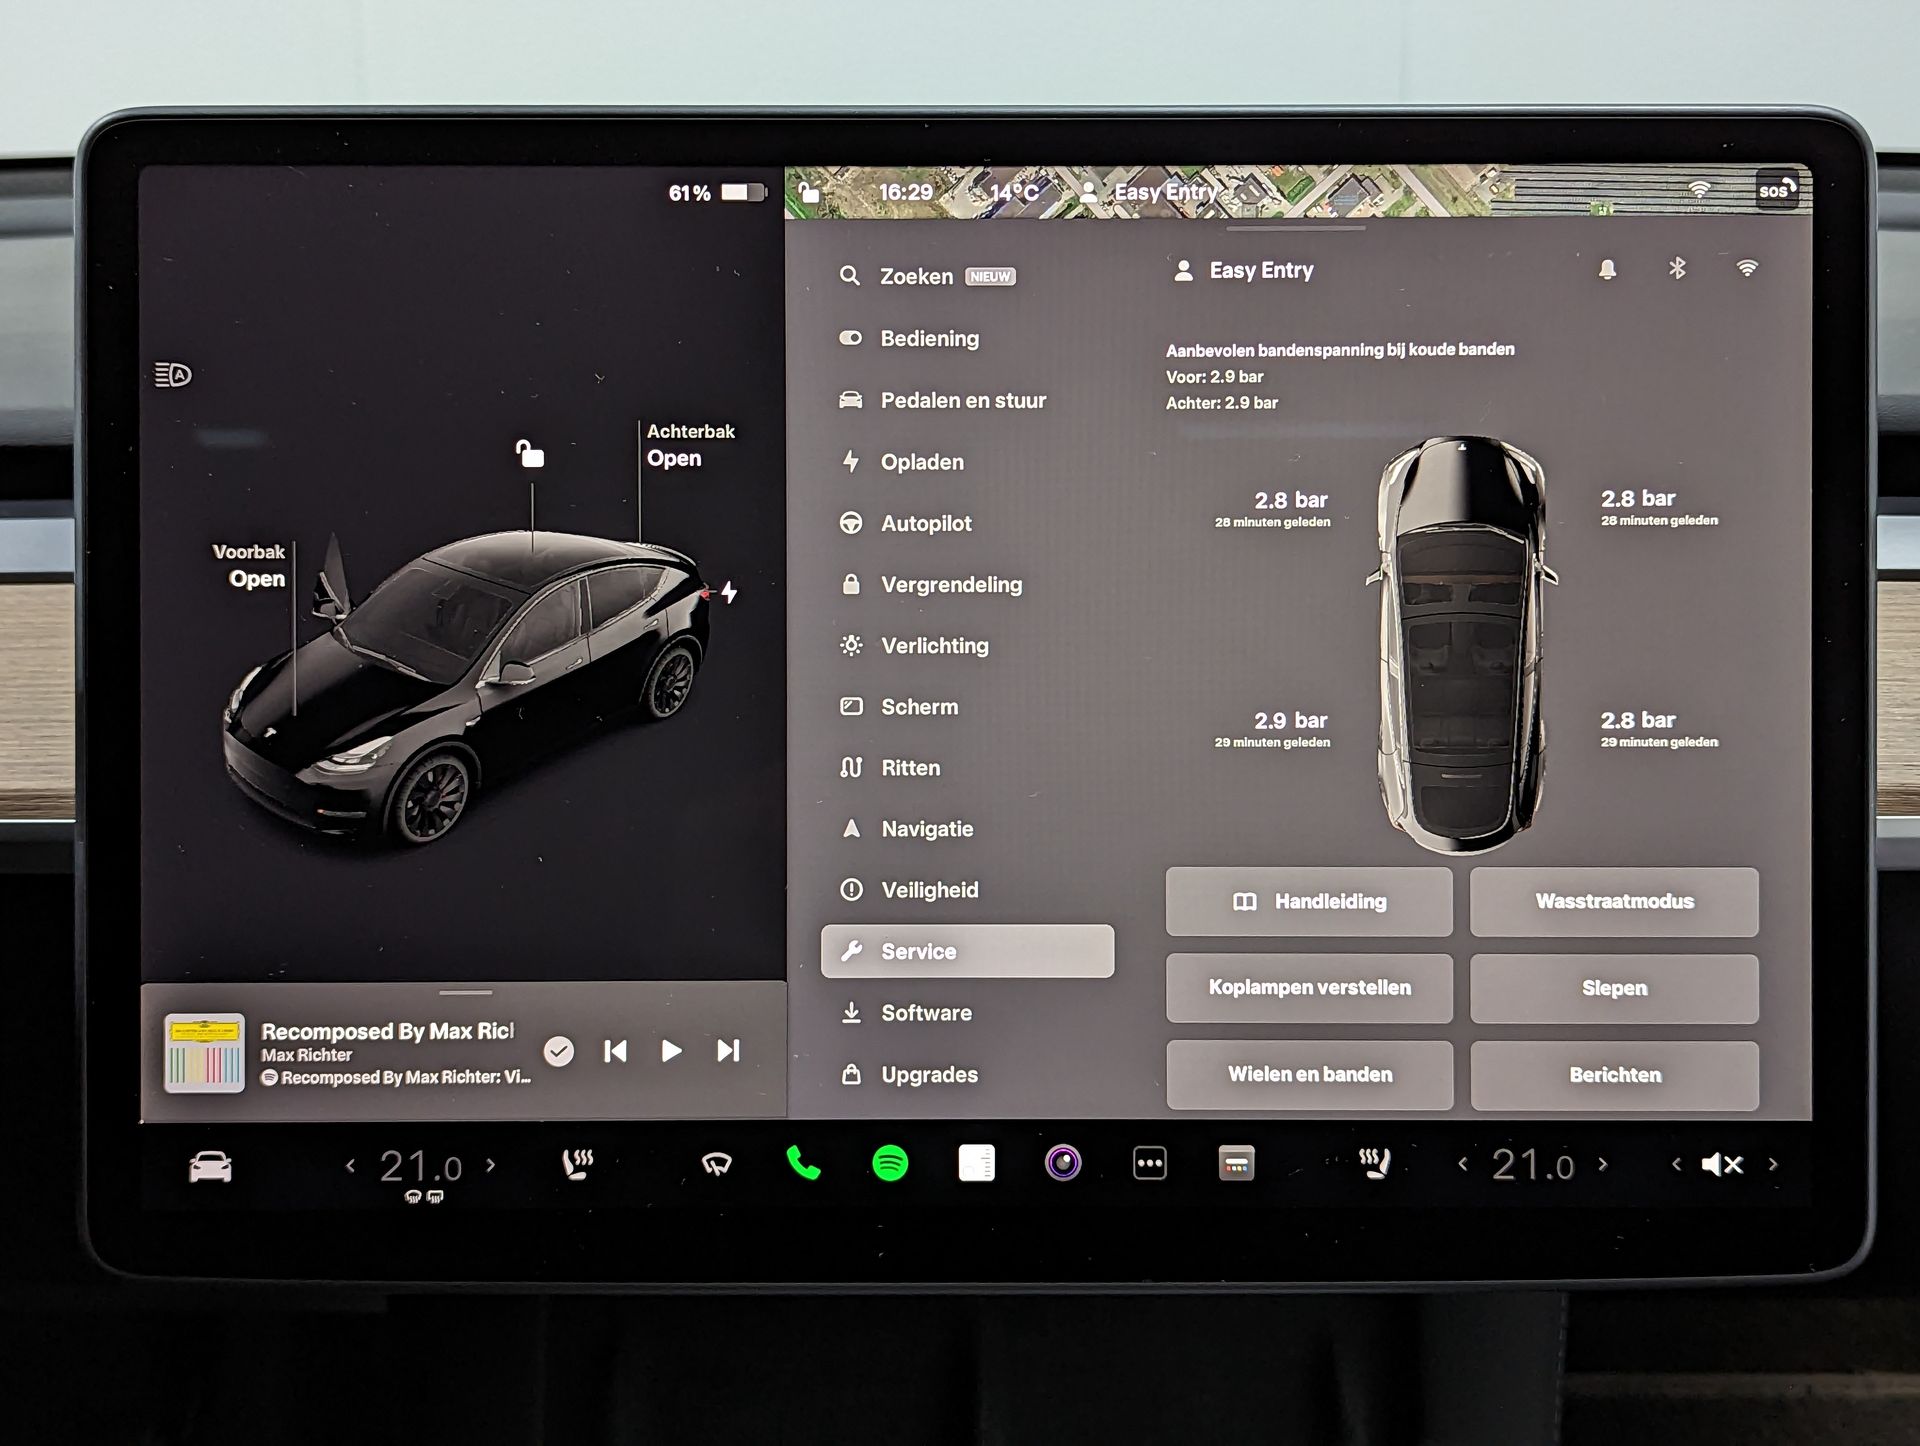Toggle the saved checkmark for this track
Screen dimensions: 1920x1446
(558, 1051)
